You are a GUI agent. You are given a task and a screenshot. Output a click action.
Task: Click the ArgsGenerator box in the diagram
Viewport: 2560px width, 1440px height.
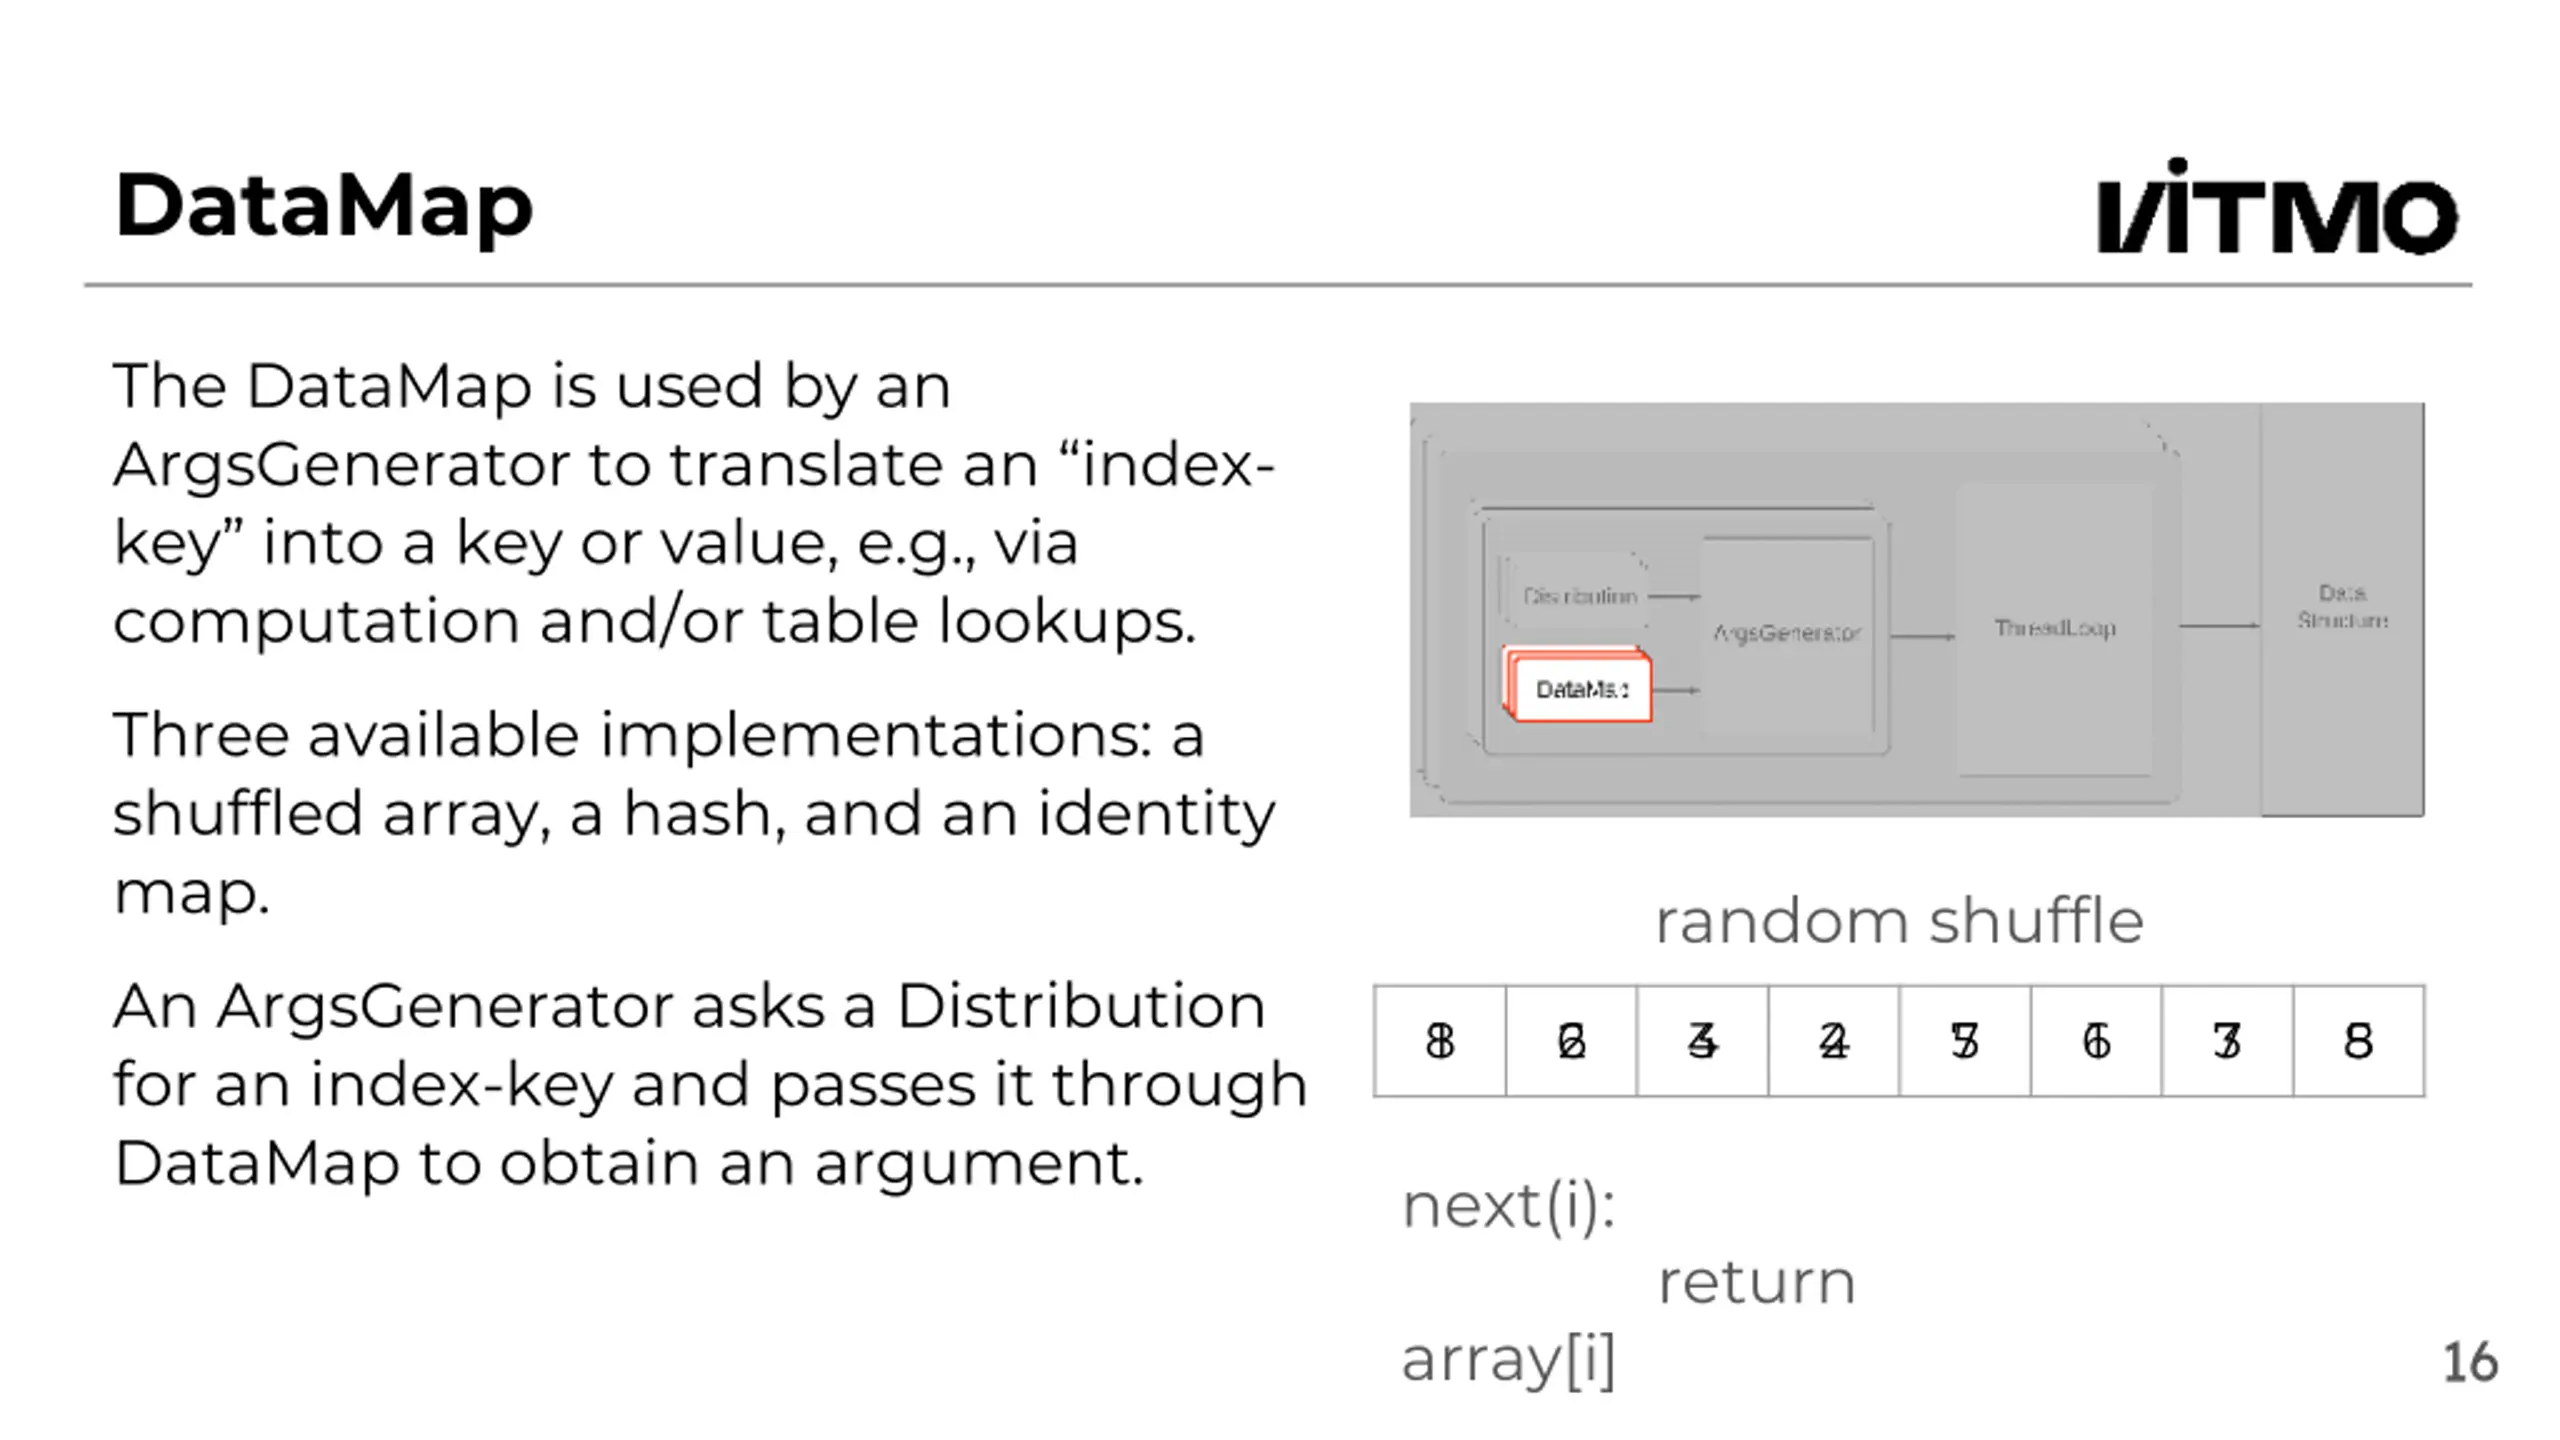click(x=1787, y=633)
